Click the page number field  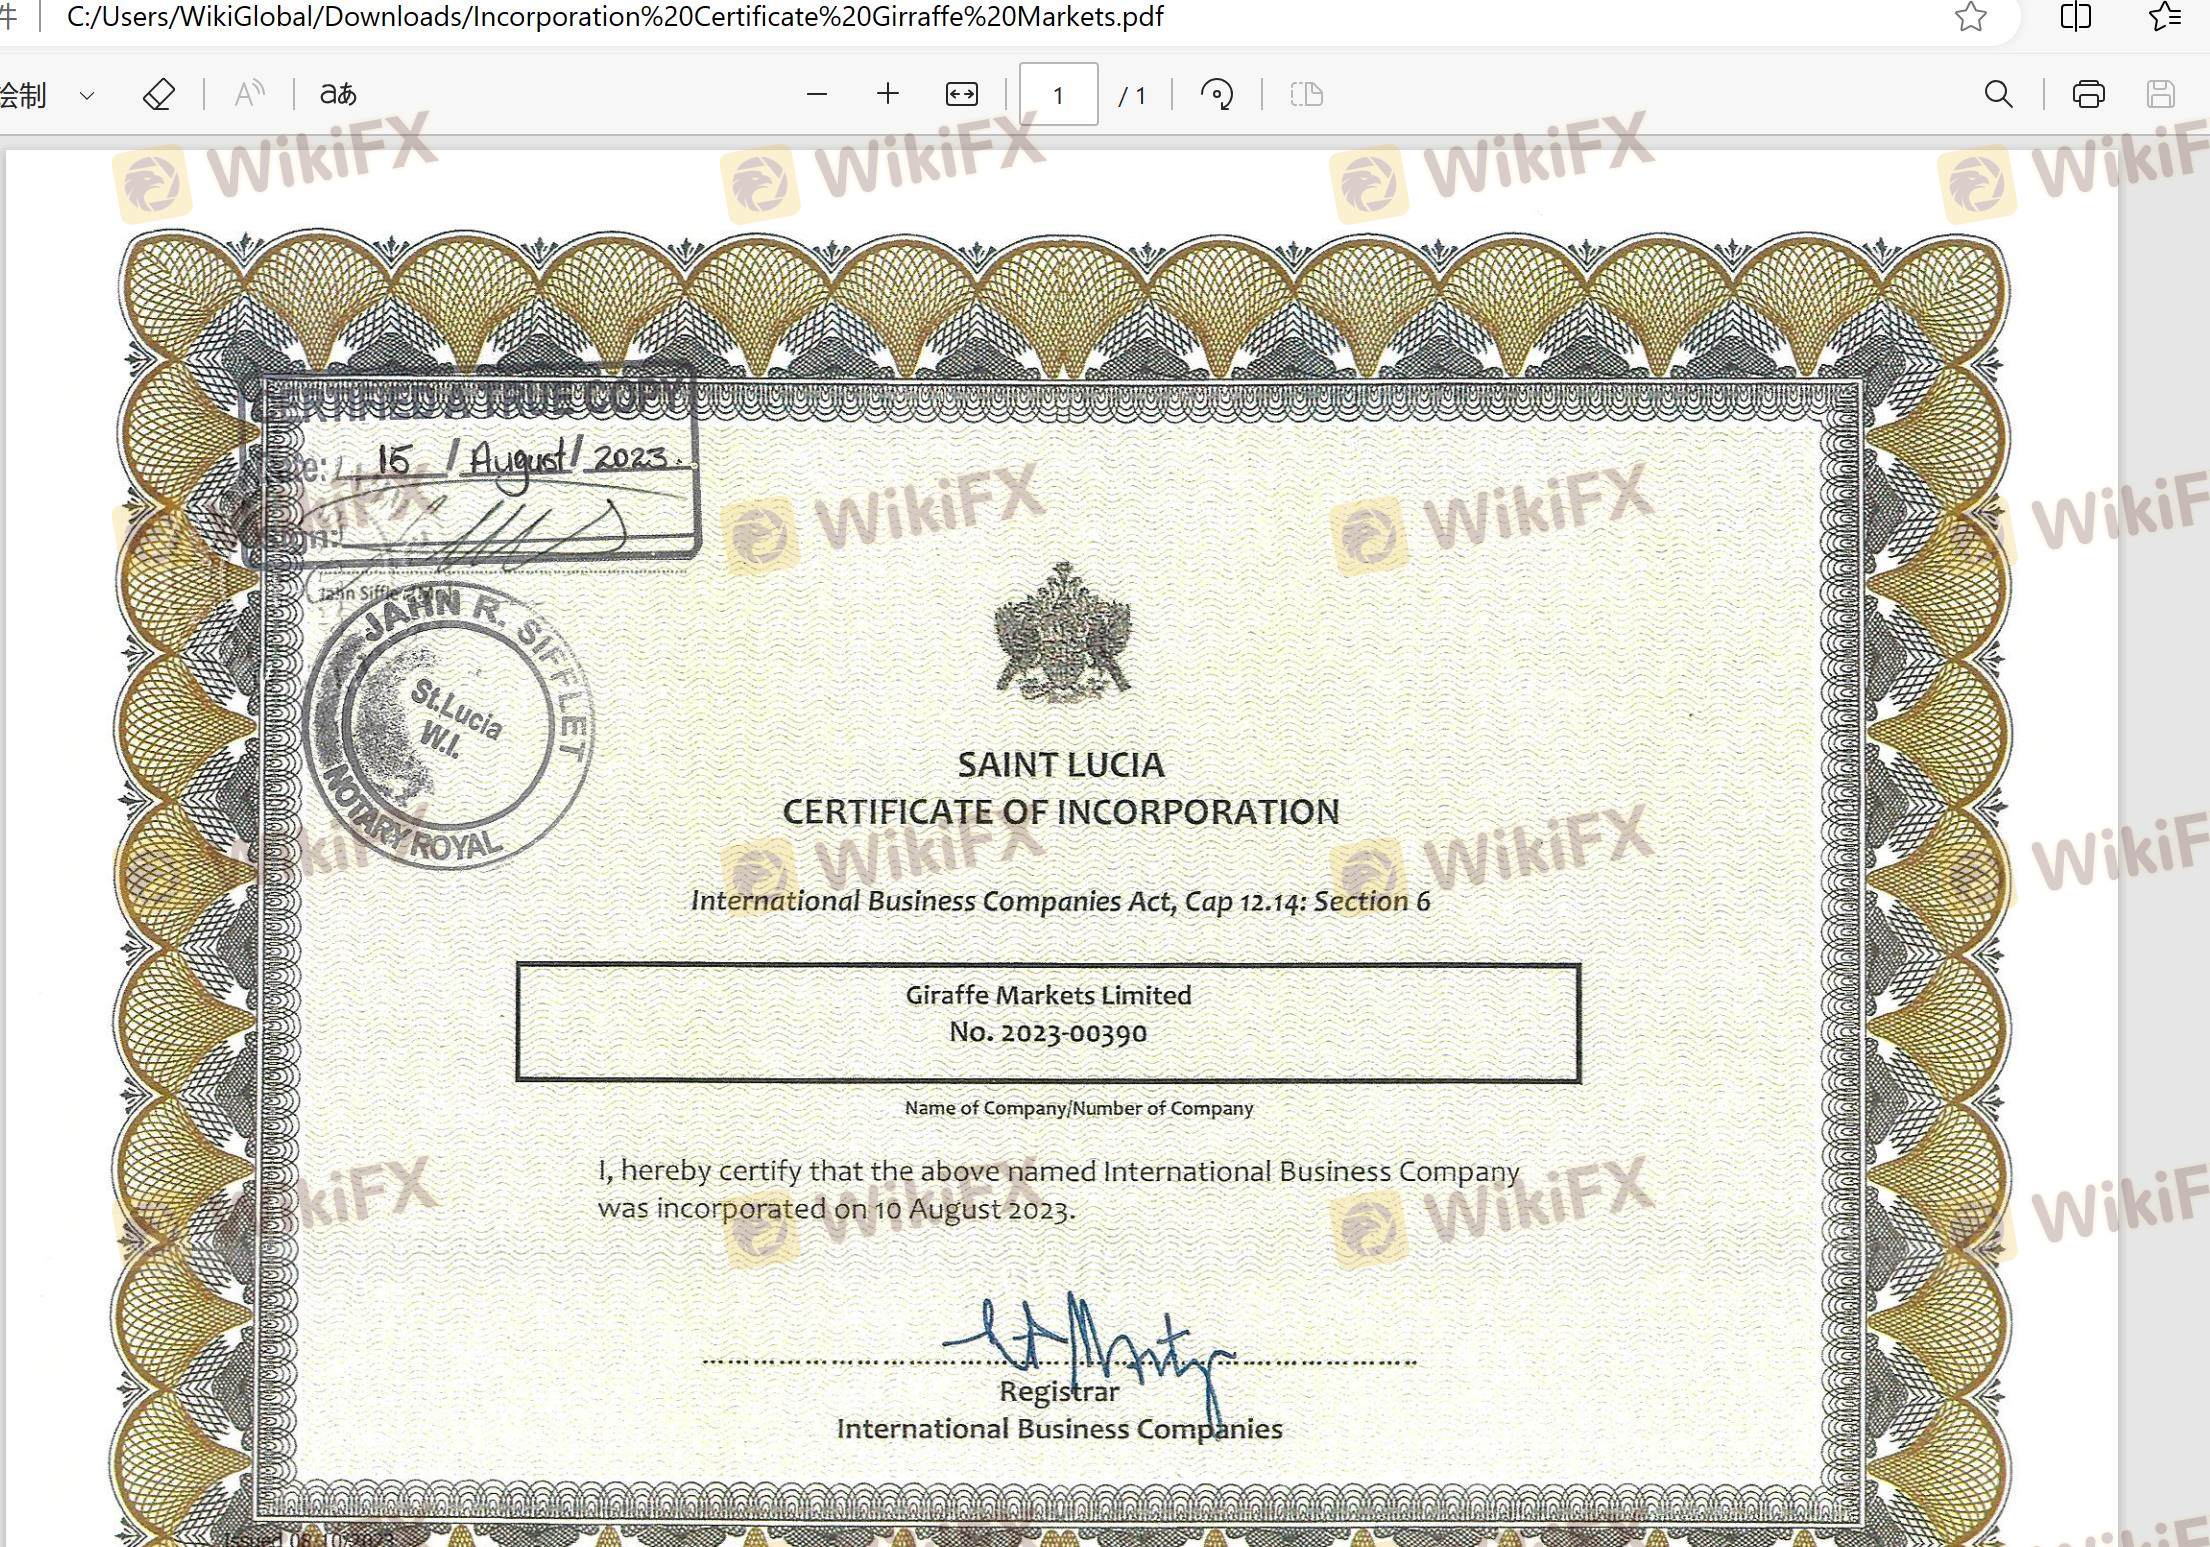1058,95
